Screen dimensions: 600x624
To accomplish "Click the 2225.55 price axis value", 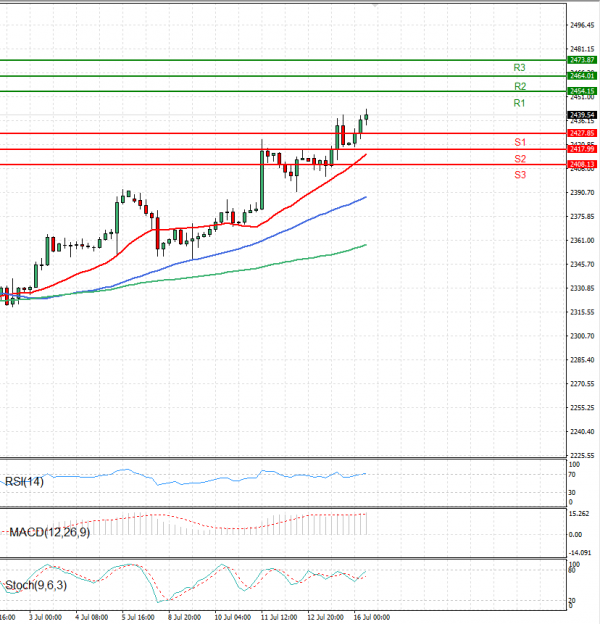I will click(x=582, y=455).
